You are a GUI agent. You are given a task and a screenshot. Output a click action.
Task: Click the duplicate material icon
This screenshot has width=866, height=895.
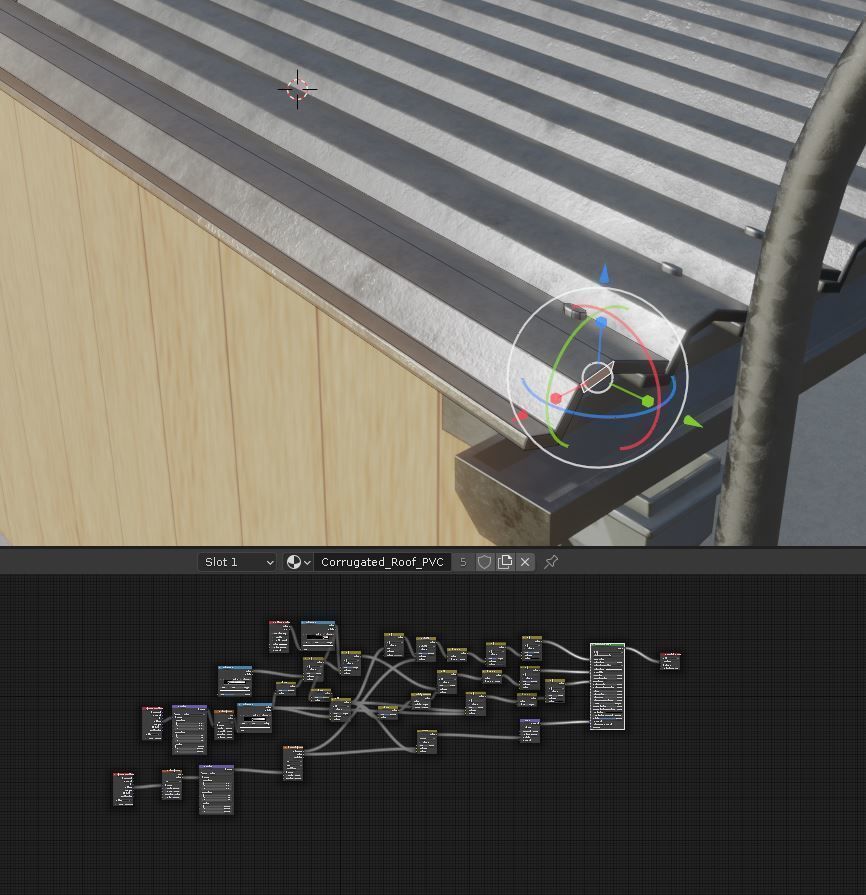[x=505, y=562]
